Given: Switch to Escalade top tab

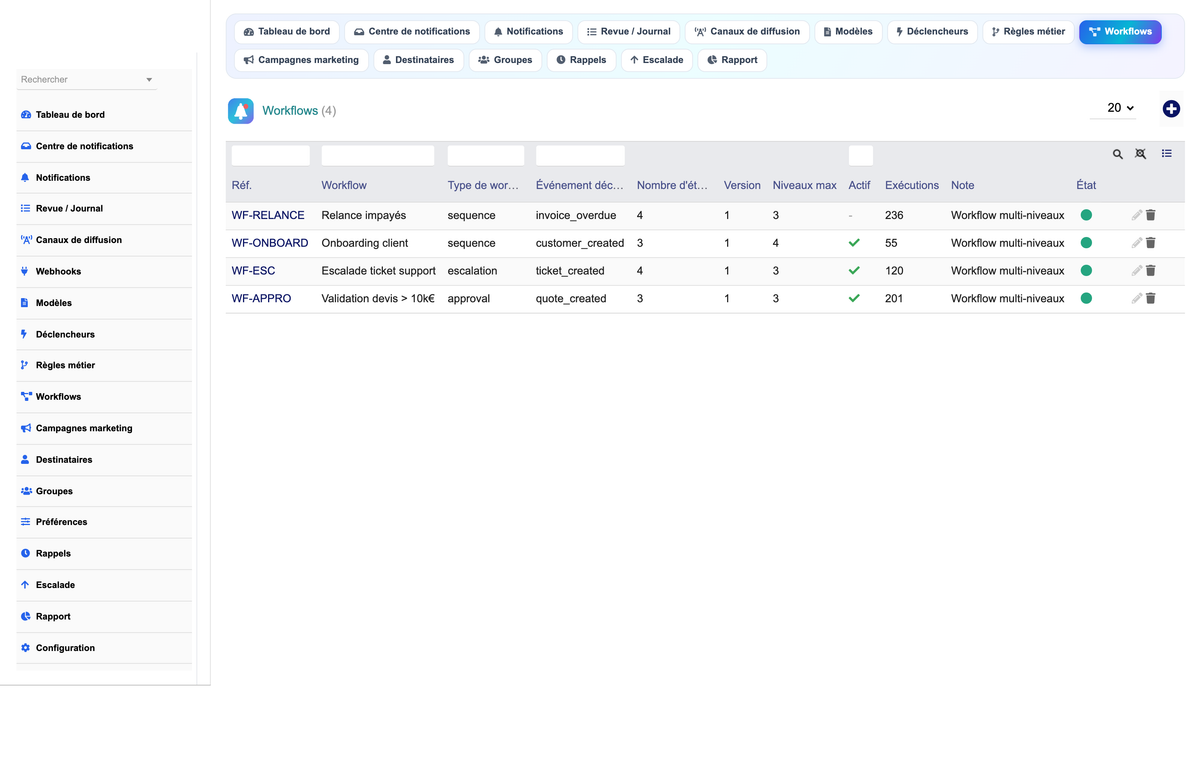Looking at the screenshot, I should (x=657, y=60).
